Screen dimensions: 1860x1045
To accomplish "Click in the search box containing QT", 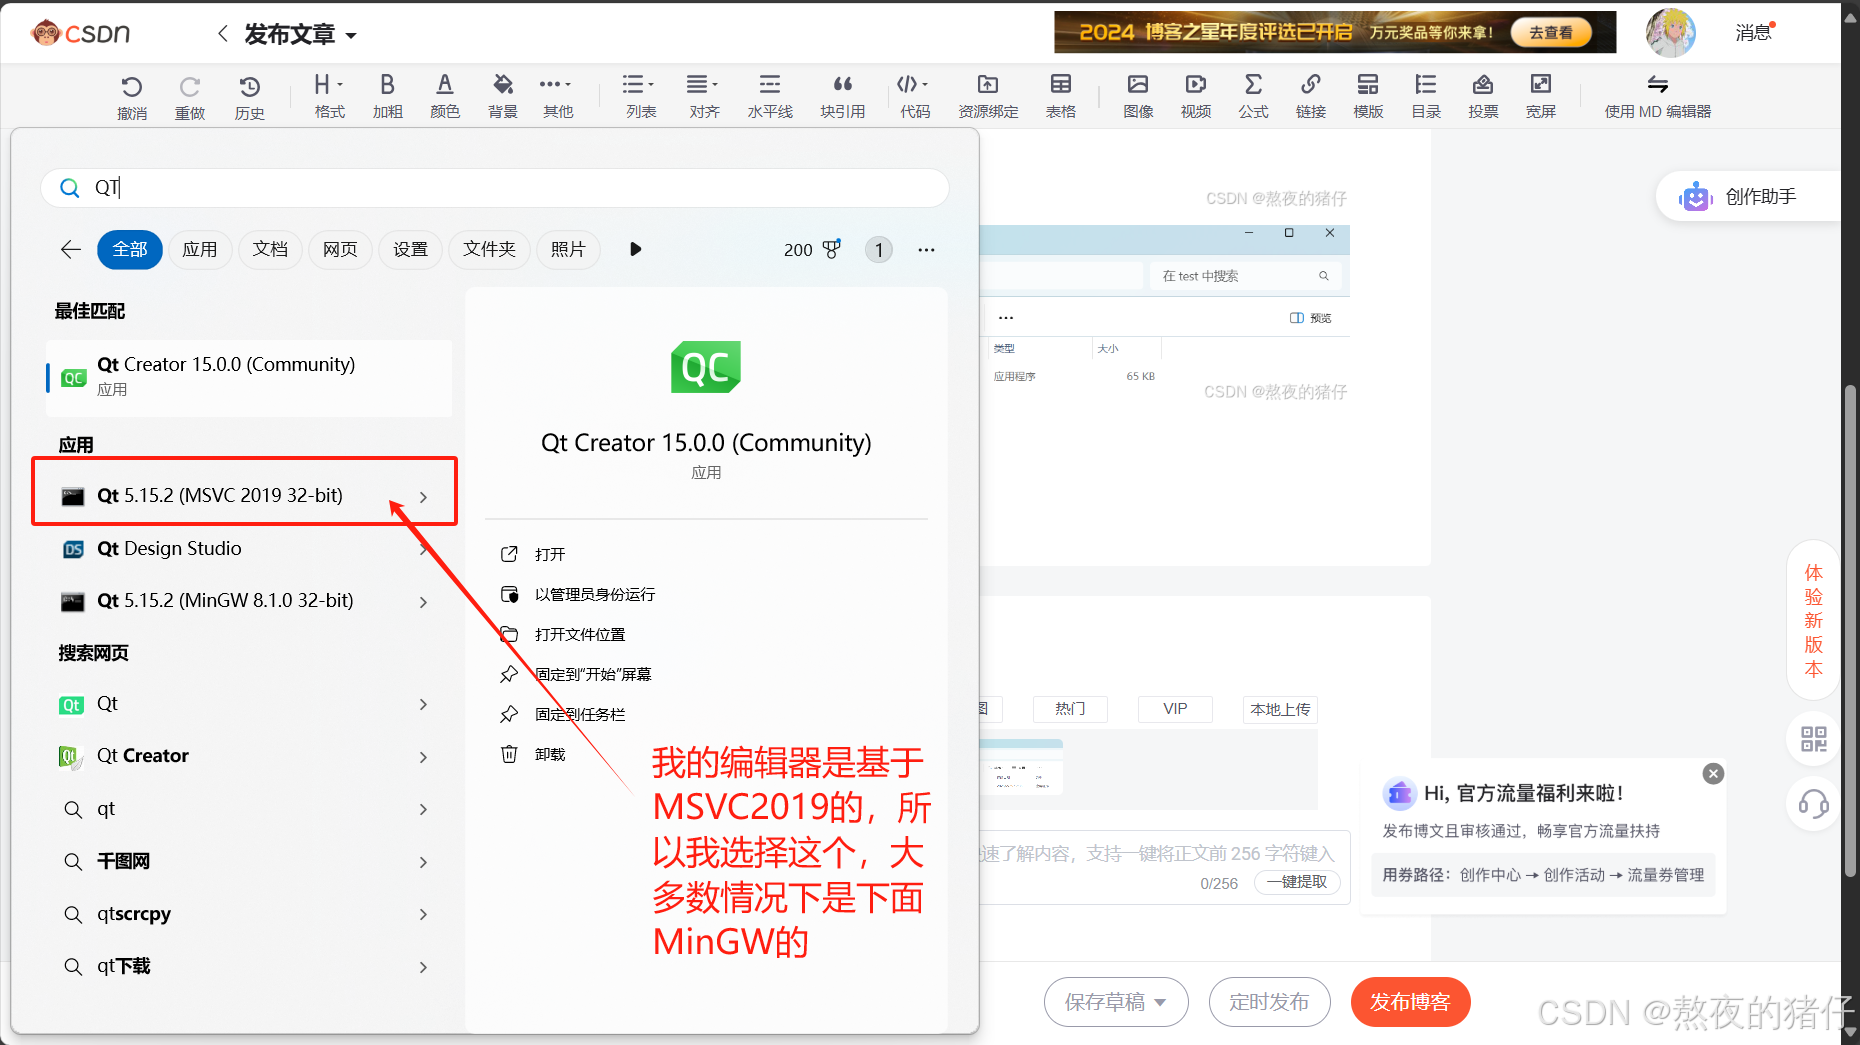I will pos(495,188).
